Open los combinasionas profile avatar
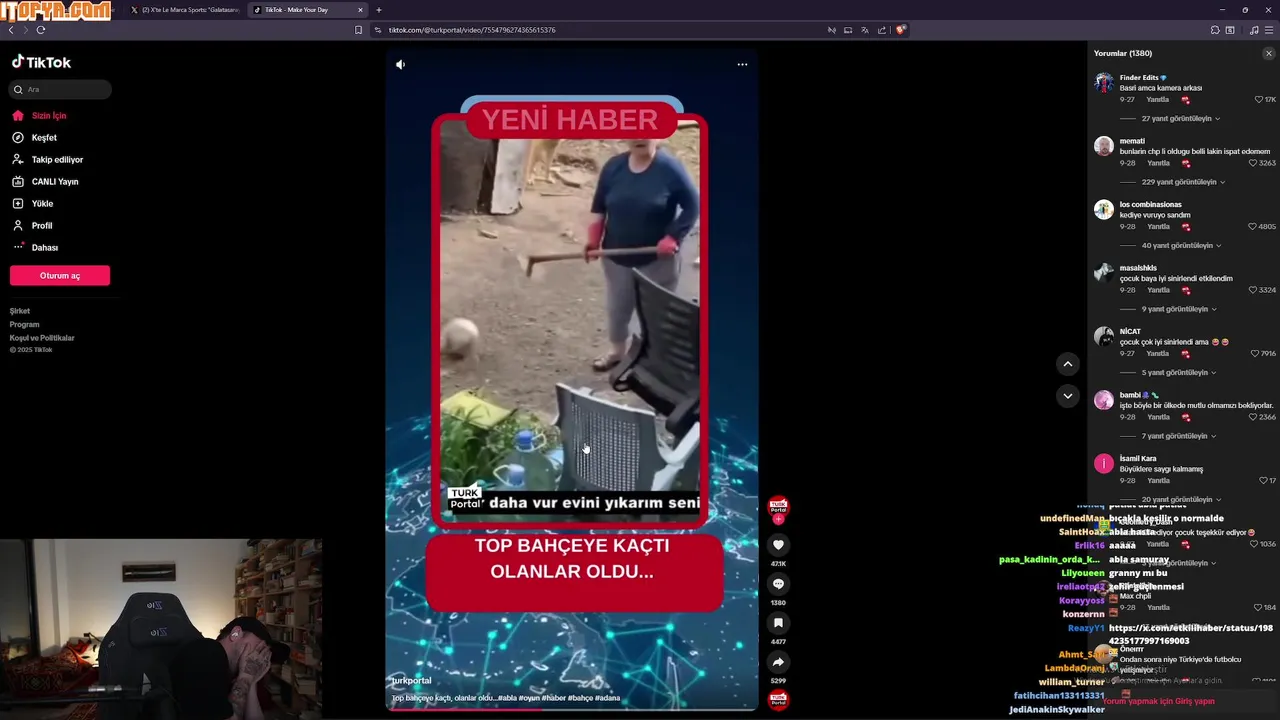 click(1104, 210)
